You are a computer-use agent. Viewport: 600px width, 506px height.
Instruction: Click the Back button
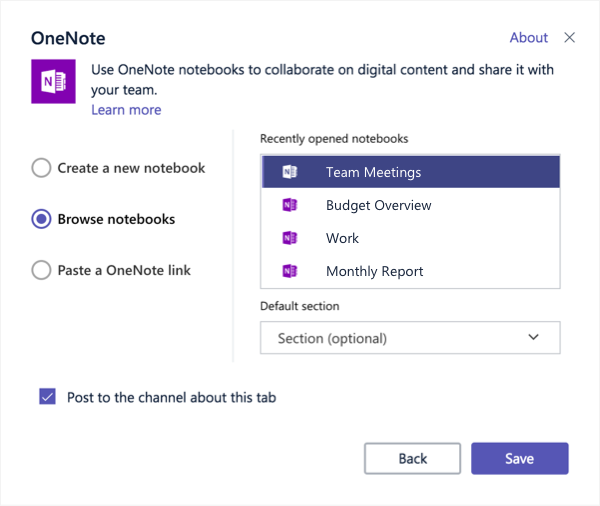point(412,459)
